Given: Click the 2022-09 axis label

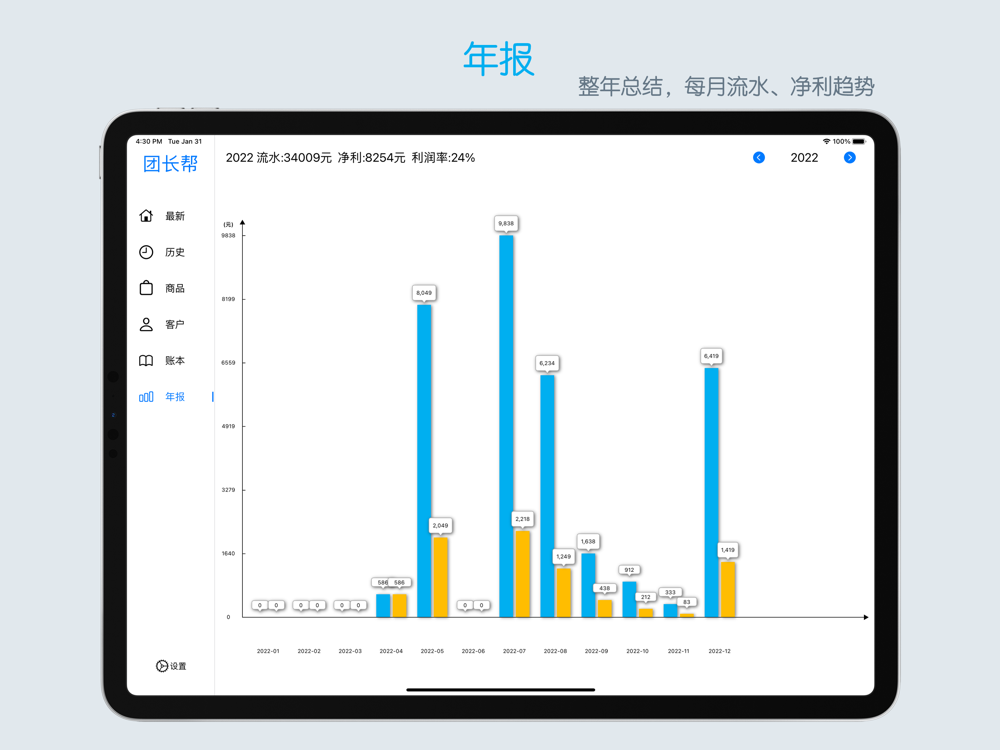Looking at the screenshot, I should tap(596, 651).
